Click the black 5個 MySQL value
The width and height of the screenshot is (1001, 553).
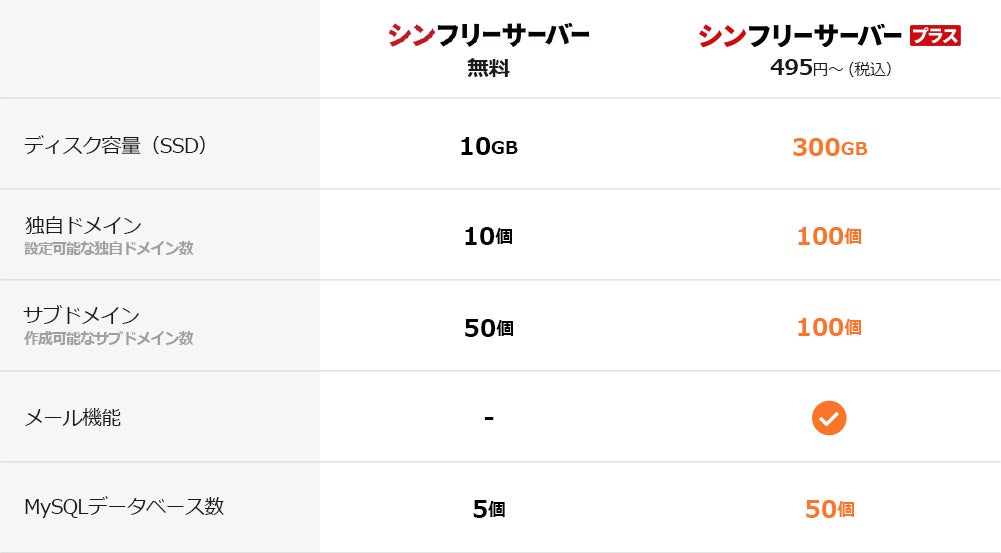click(489, 509)
